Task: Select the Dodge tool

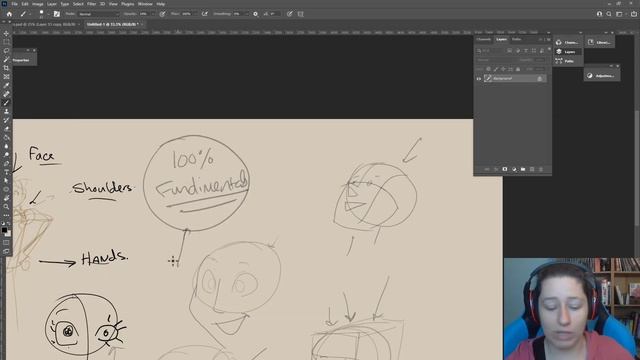Action: pyautogui.click(x=6, y=154)
